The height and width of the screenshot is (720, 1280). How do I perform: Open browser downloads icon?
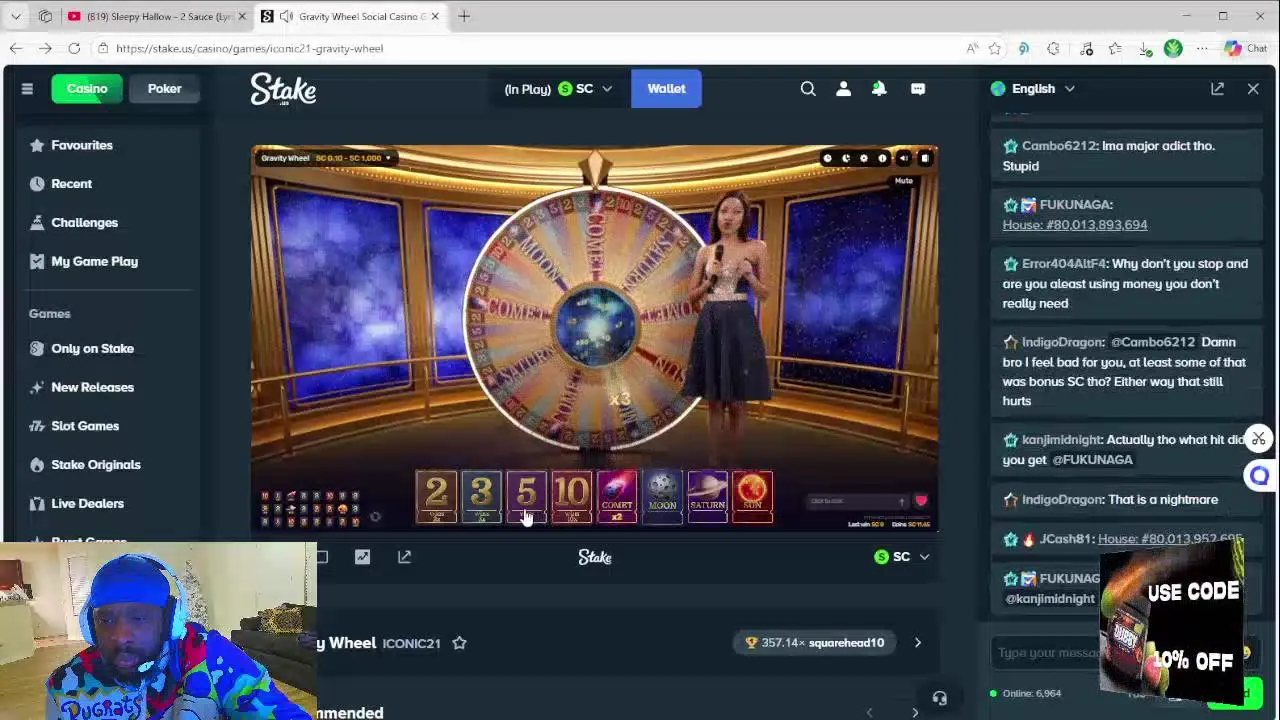point(1144,48)
